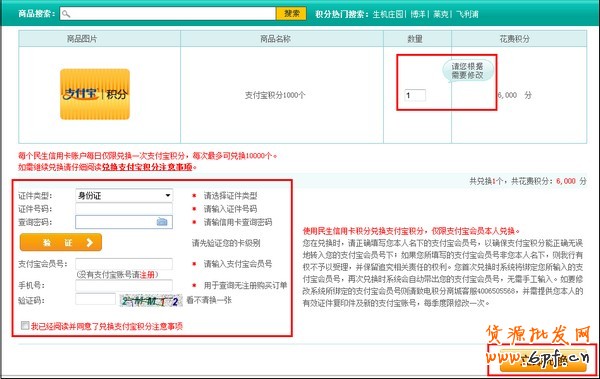This screenshot has height=379, width=600.
Task: Click the red 注册 link
Action: click(147, 274)
